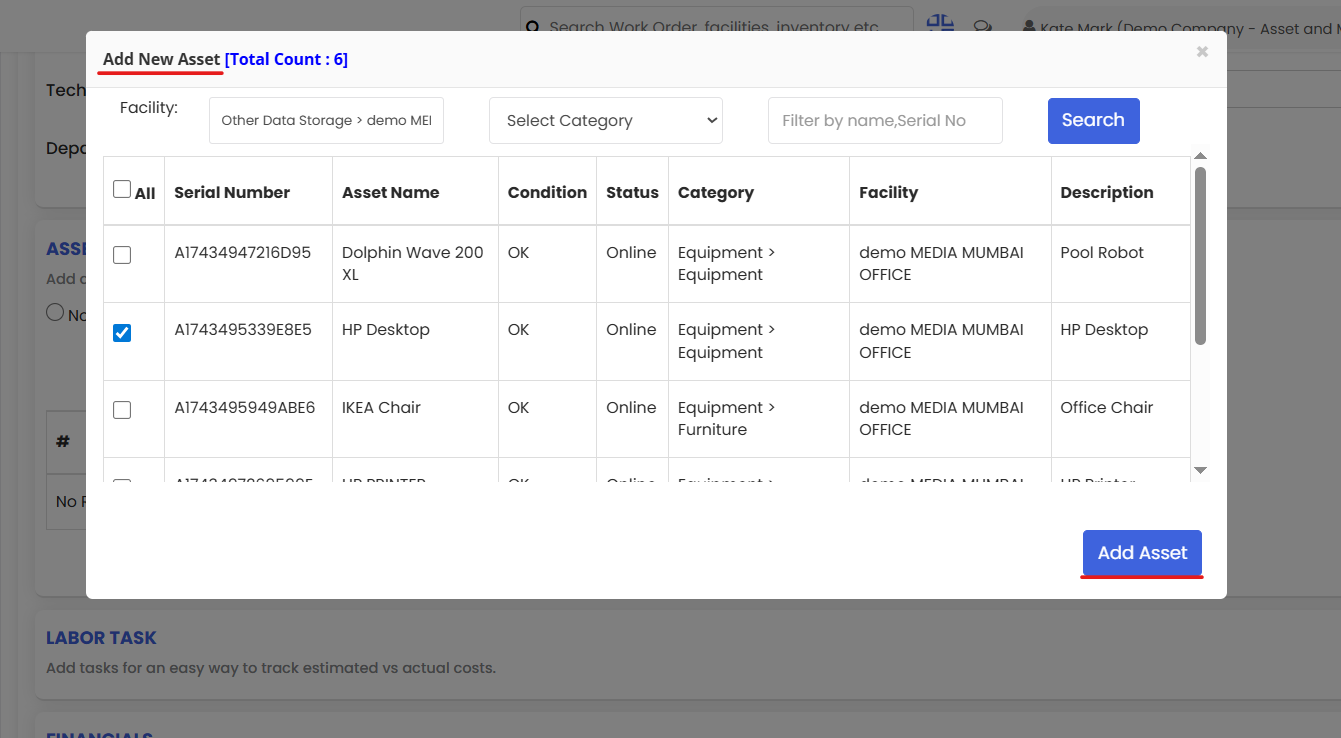Select the radio button in background Asset section

coord(55,312)
